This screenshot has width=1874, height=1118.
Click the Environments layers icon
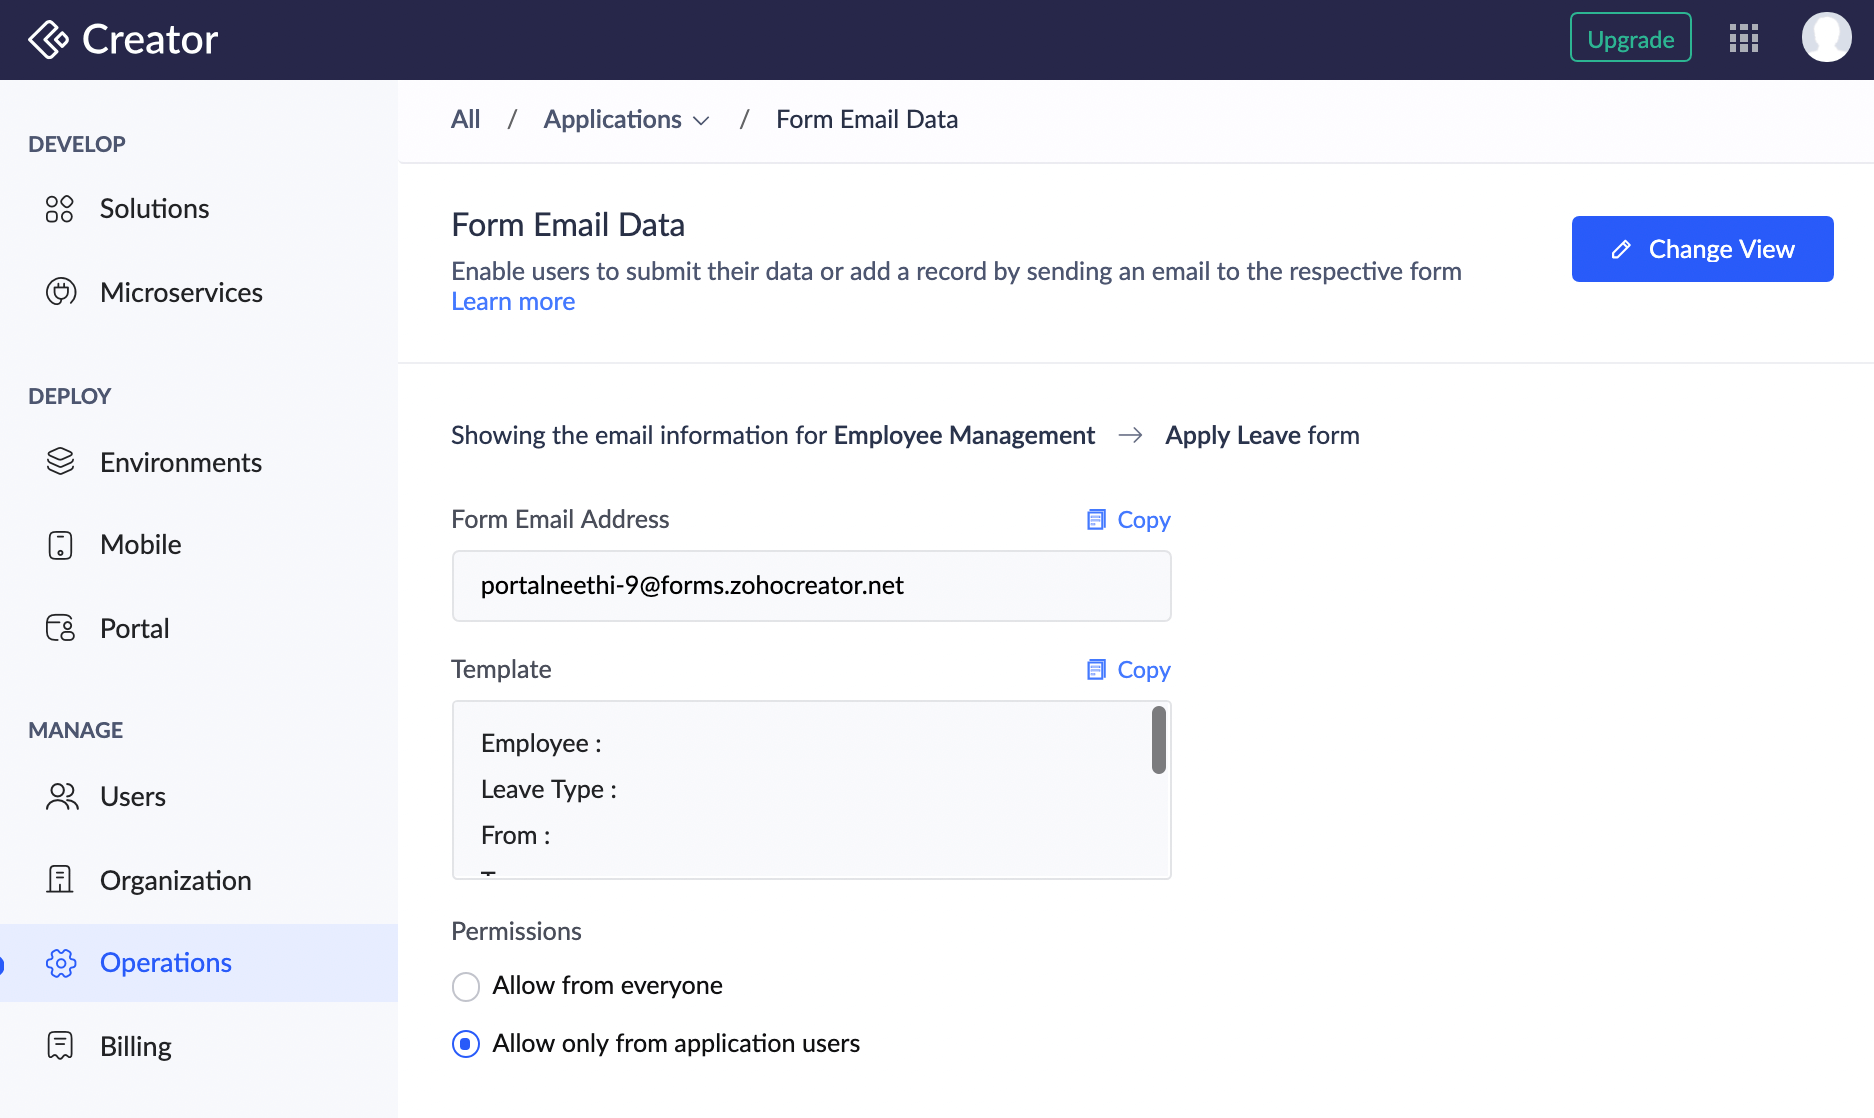61,461
